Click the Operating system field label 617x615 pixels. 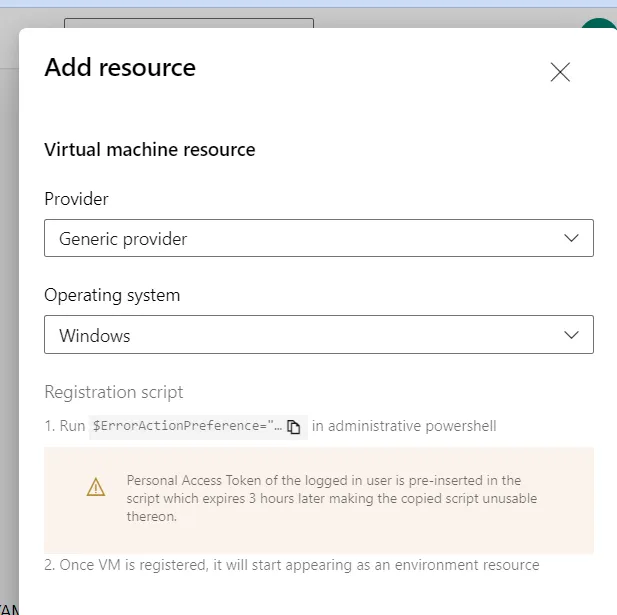pyautogui.click(x=112, y=296)
